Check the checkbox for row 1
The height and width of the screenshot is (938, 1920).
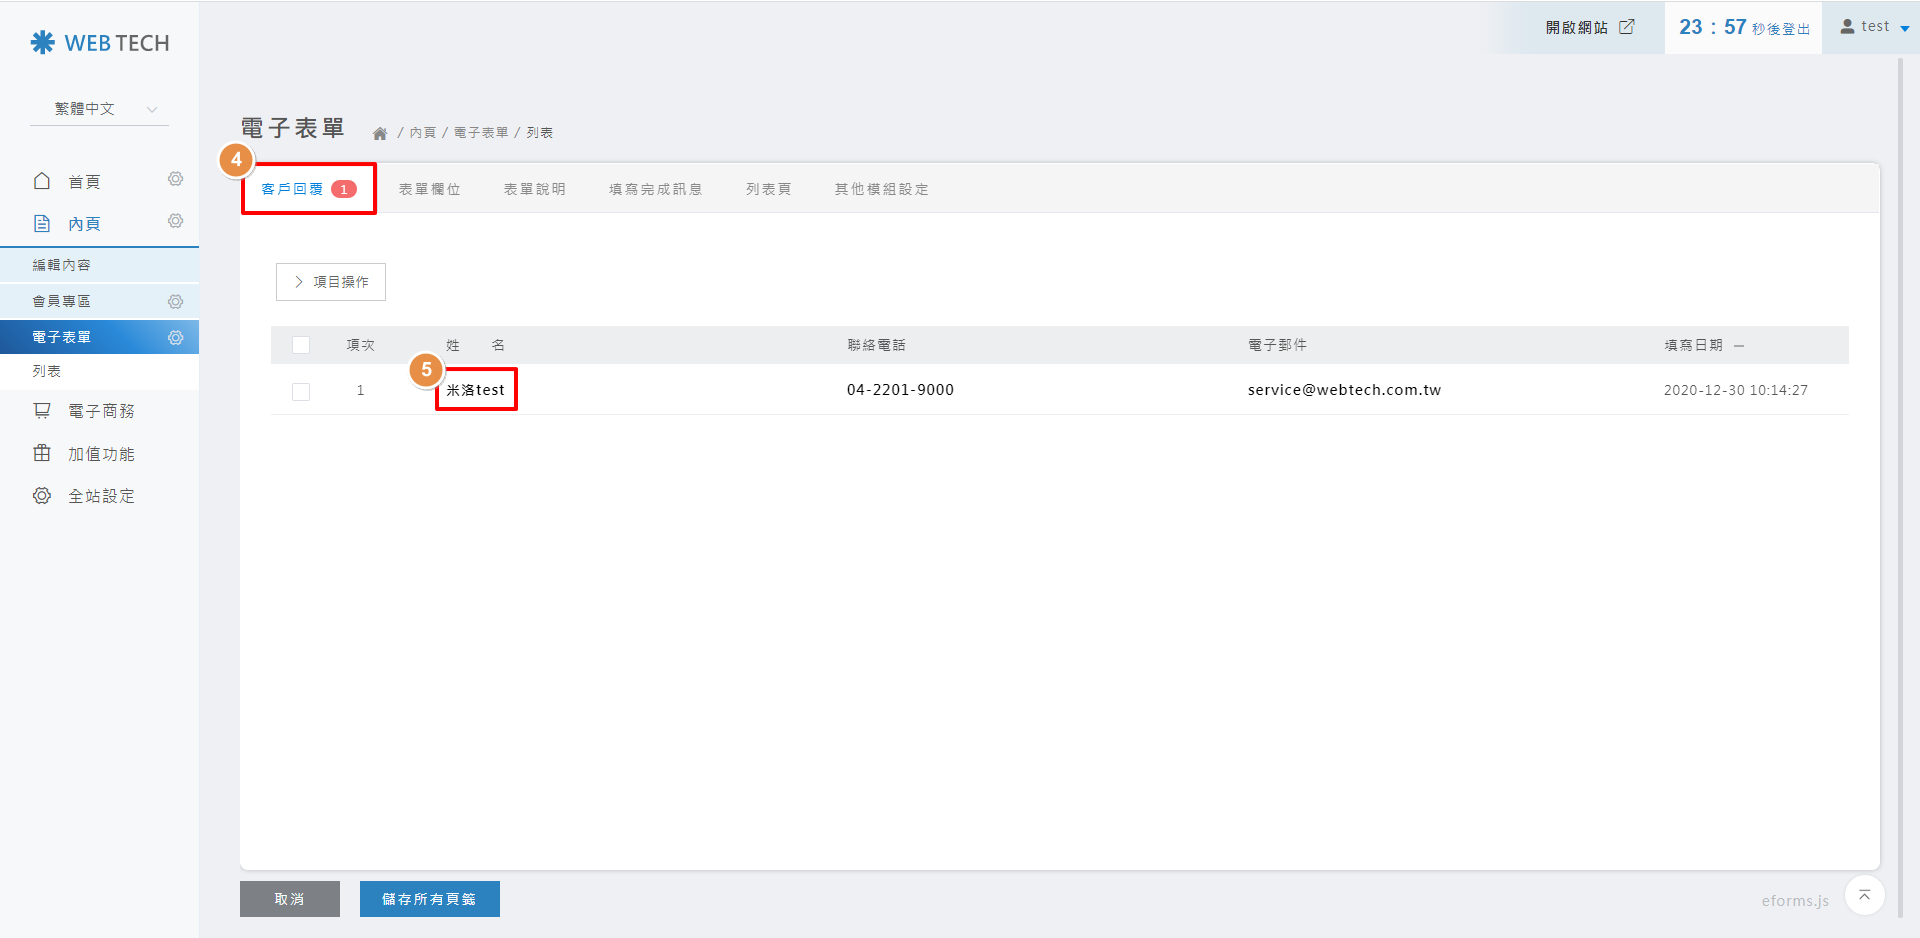point(301,391)
